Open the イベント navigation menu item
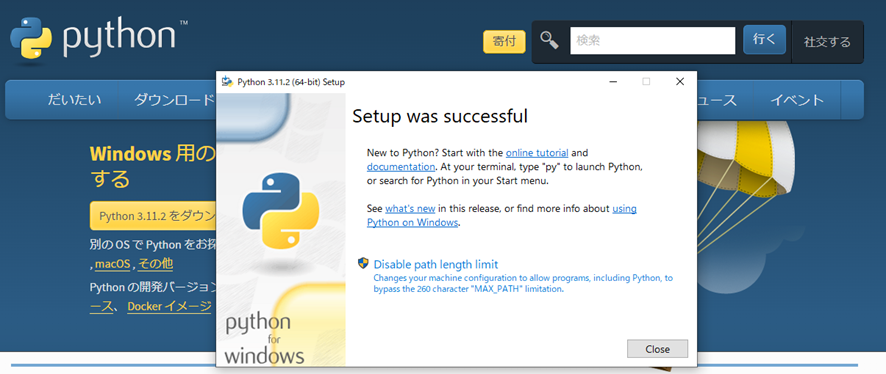 pos(797,100)
